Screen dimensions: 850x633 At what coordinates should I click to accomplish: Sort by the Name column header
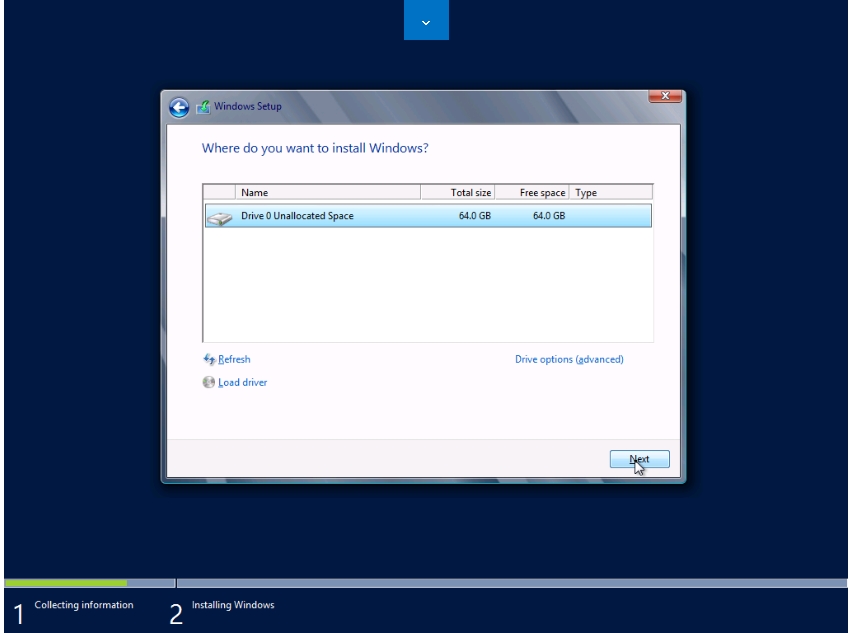click(x=328, y=192)
